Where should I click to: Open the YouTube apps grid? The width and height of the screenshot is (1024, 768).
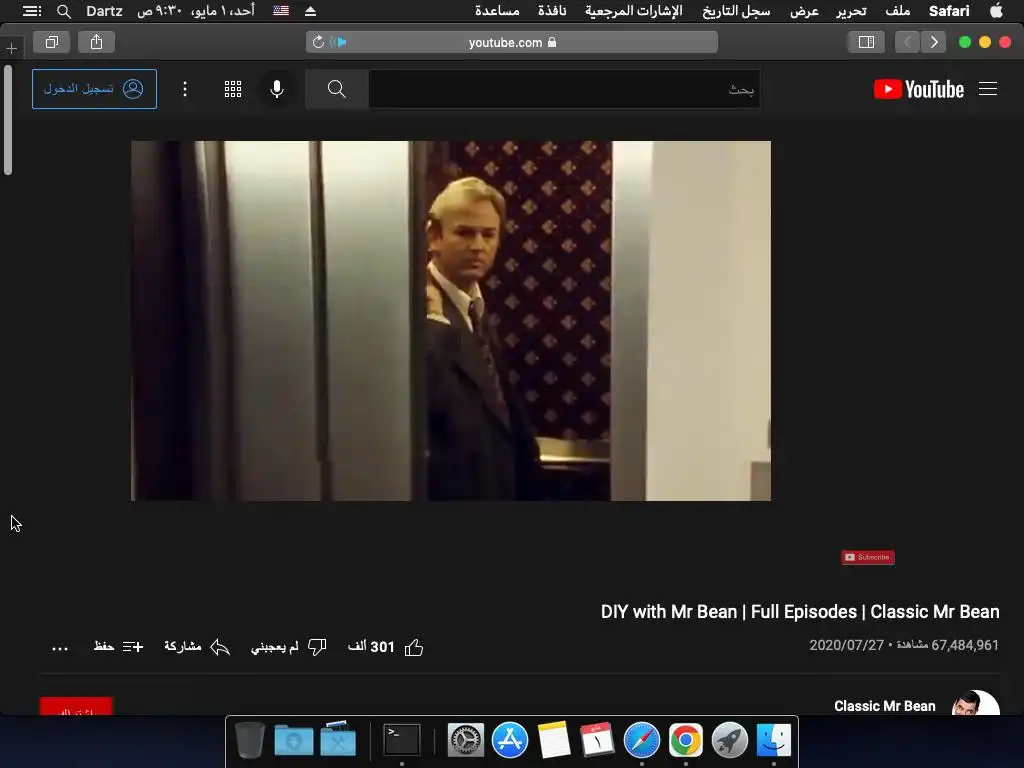233,89
